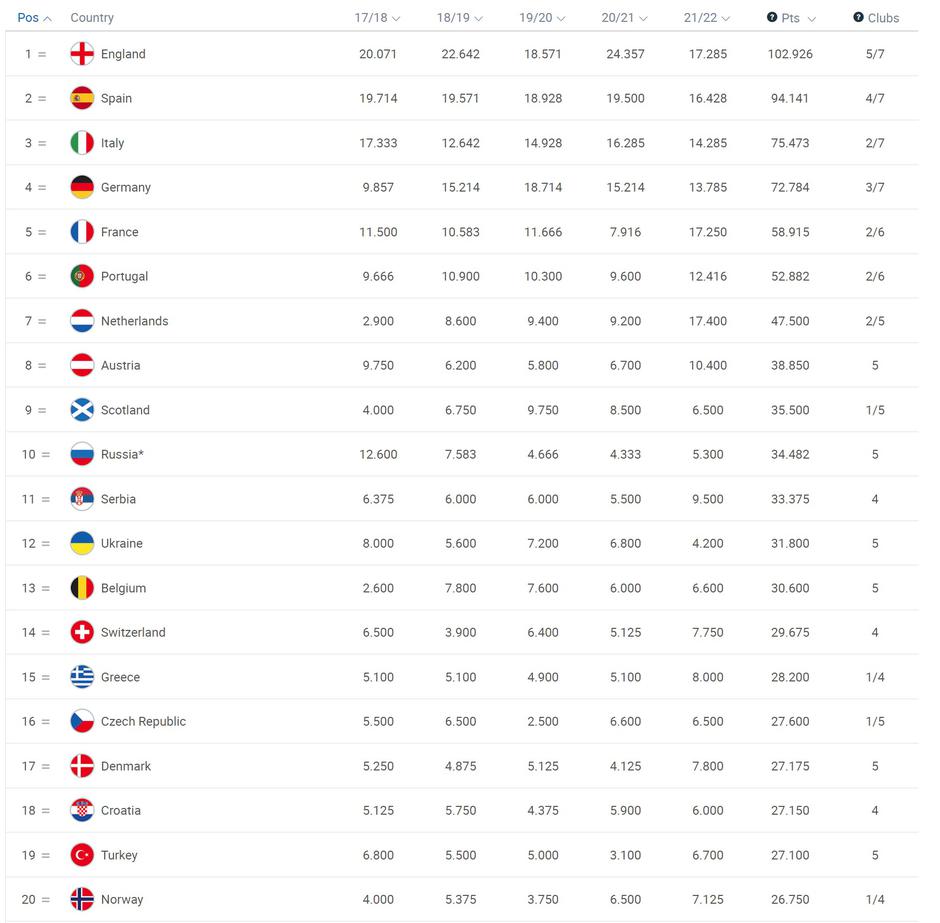Click the Turkey flag icon
The width and height of the screenshot is (940, 923).
click(x=82, y=855)
